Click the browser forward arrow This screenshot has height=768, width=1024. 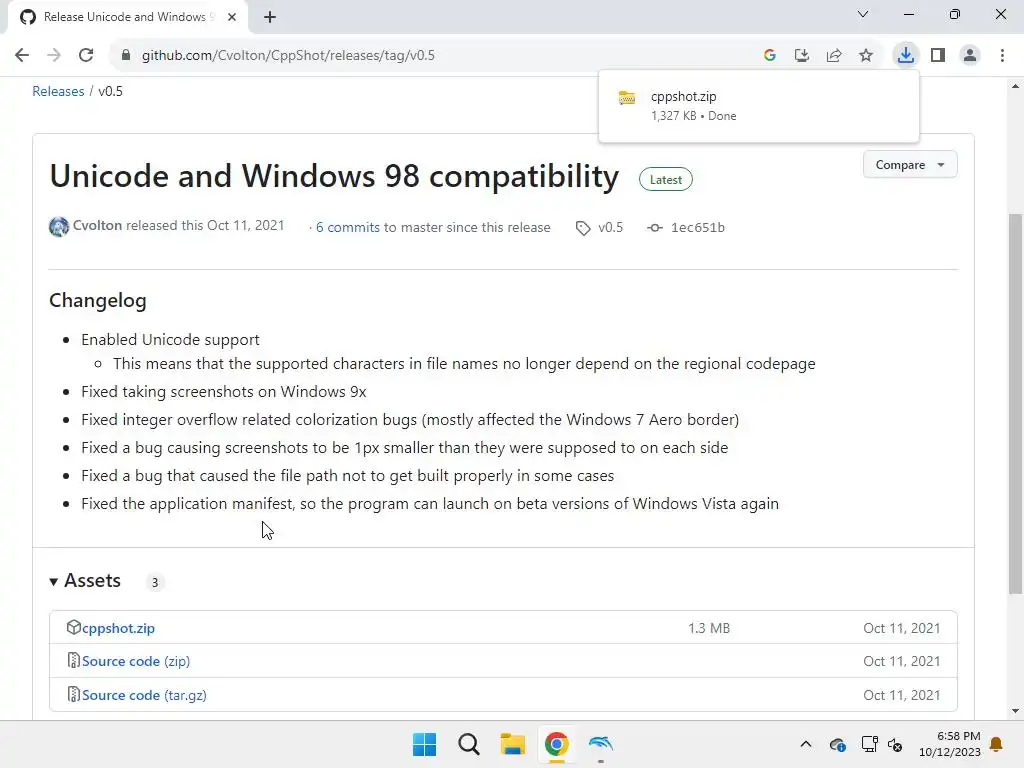click(x=54, y=55)
